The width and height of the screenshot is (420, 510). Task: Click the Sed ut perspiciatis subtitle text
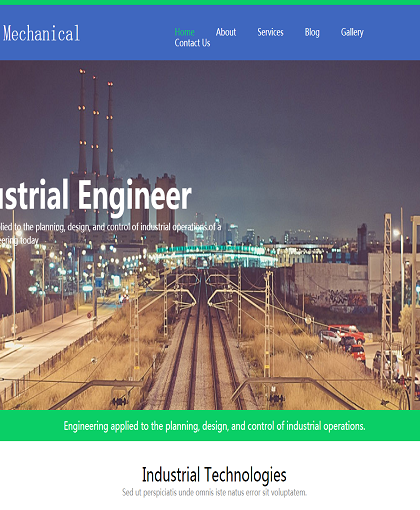(x=214, y=492)
